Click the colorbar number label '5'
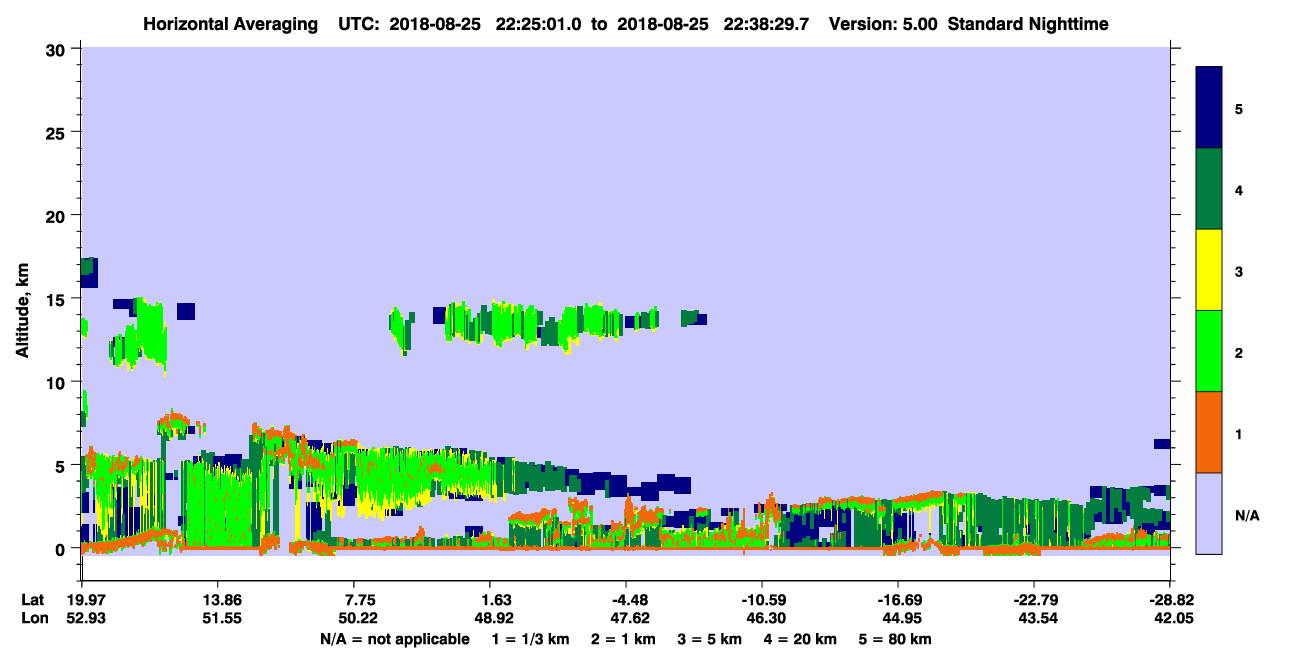 pos(1239,109)
